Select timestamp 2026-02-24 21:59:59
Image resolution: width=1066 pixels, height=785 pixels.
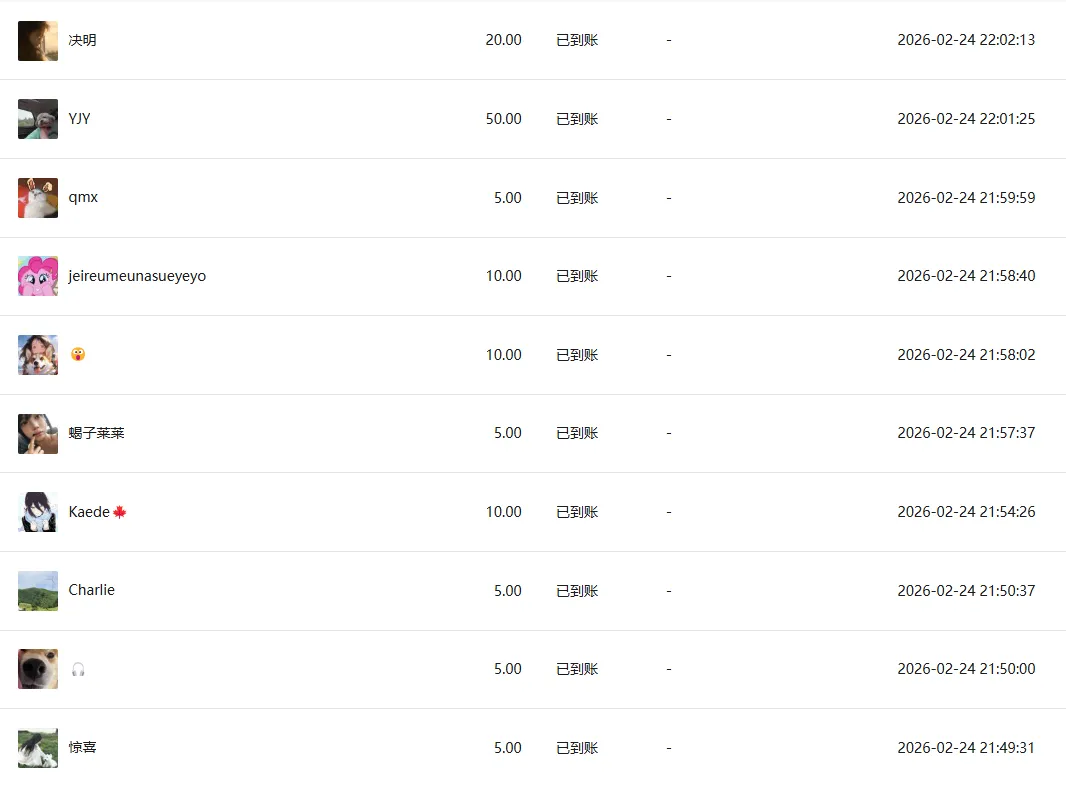[x=966, y=198]
